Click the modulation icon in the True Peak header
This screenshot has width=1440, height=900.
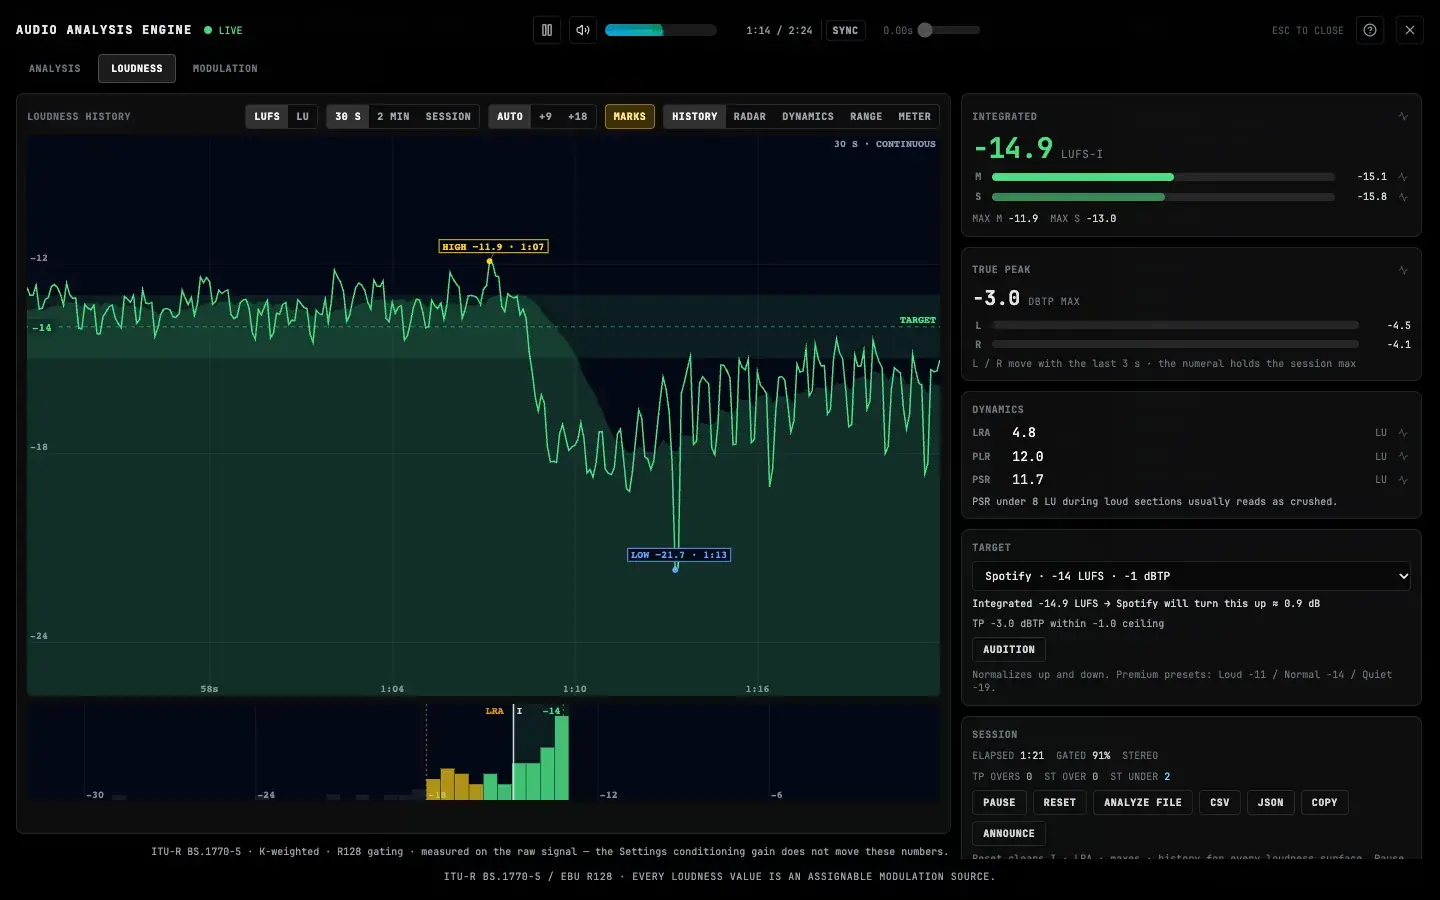coord(1403,270)
